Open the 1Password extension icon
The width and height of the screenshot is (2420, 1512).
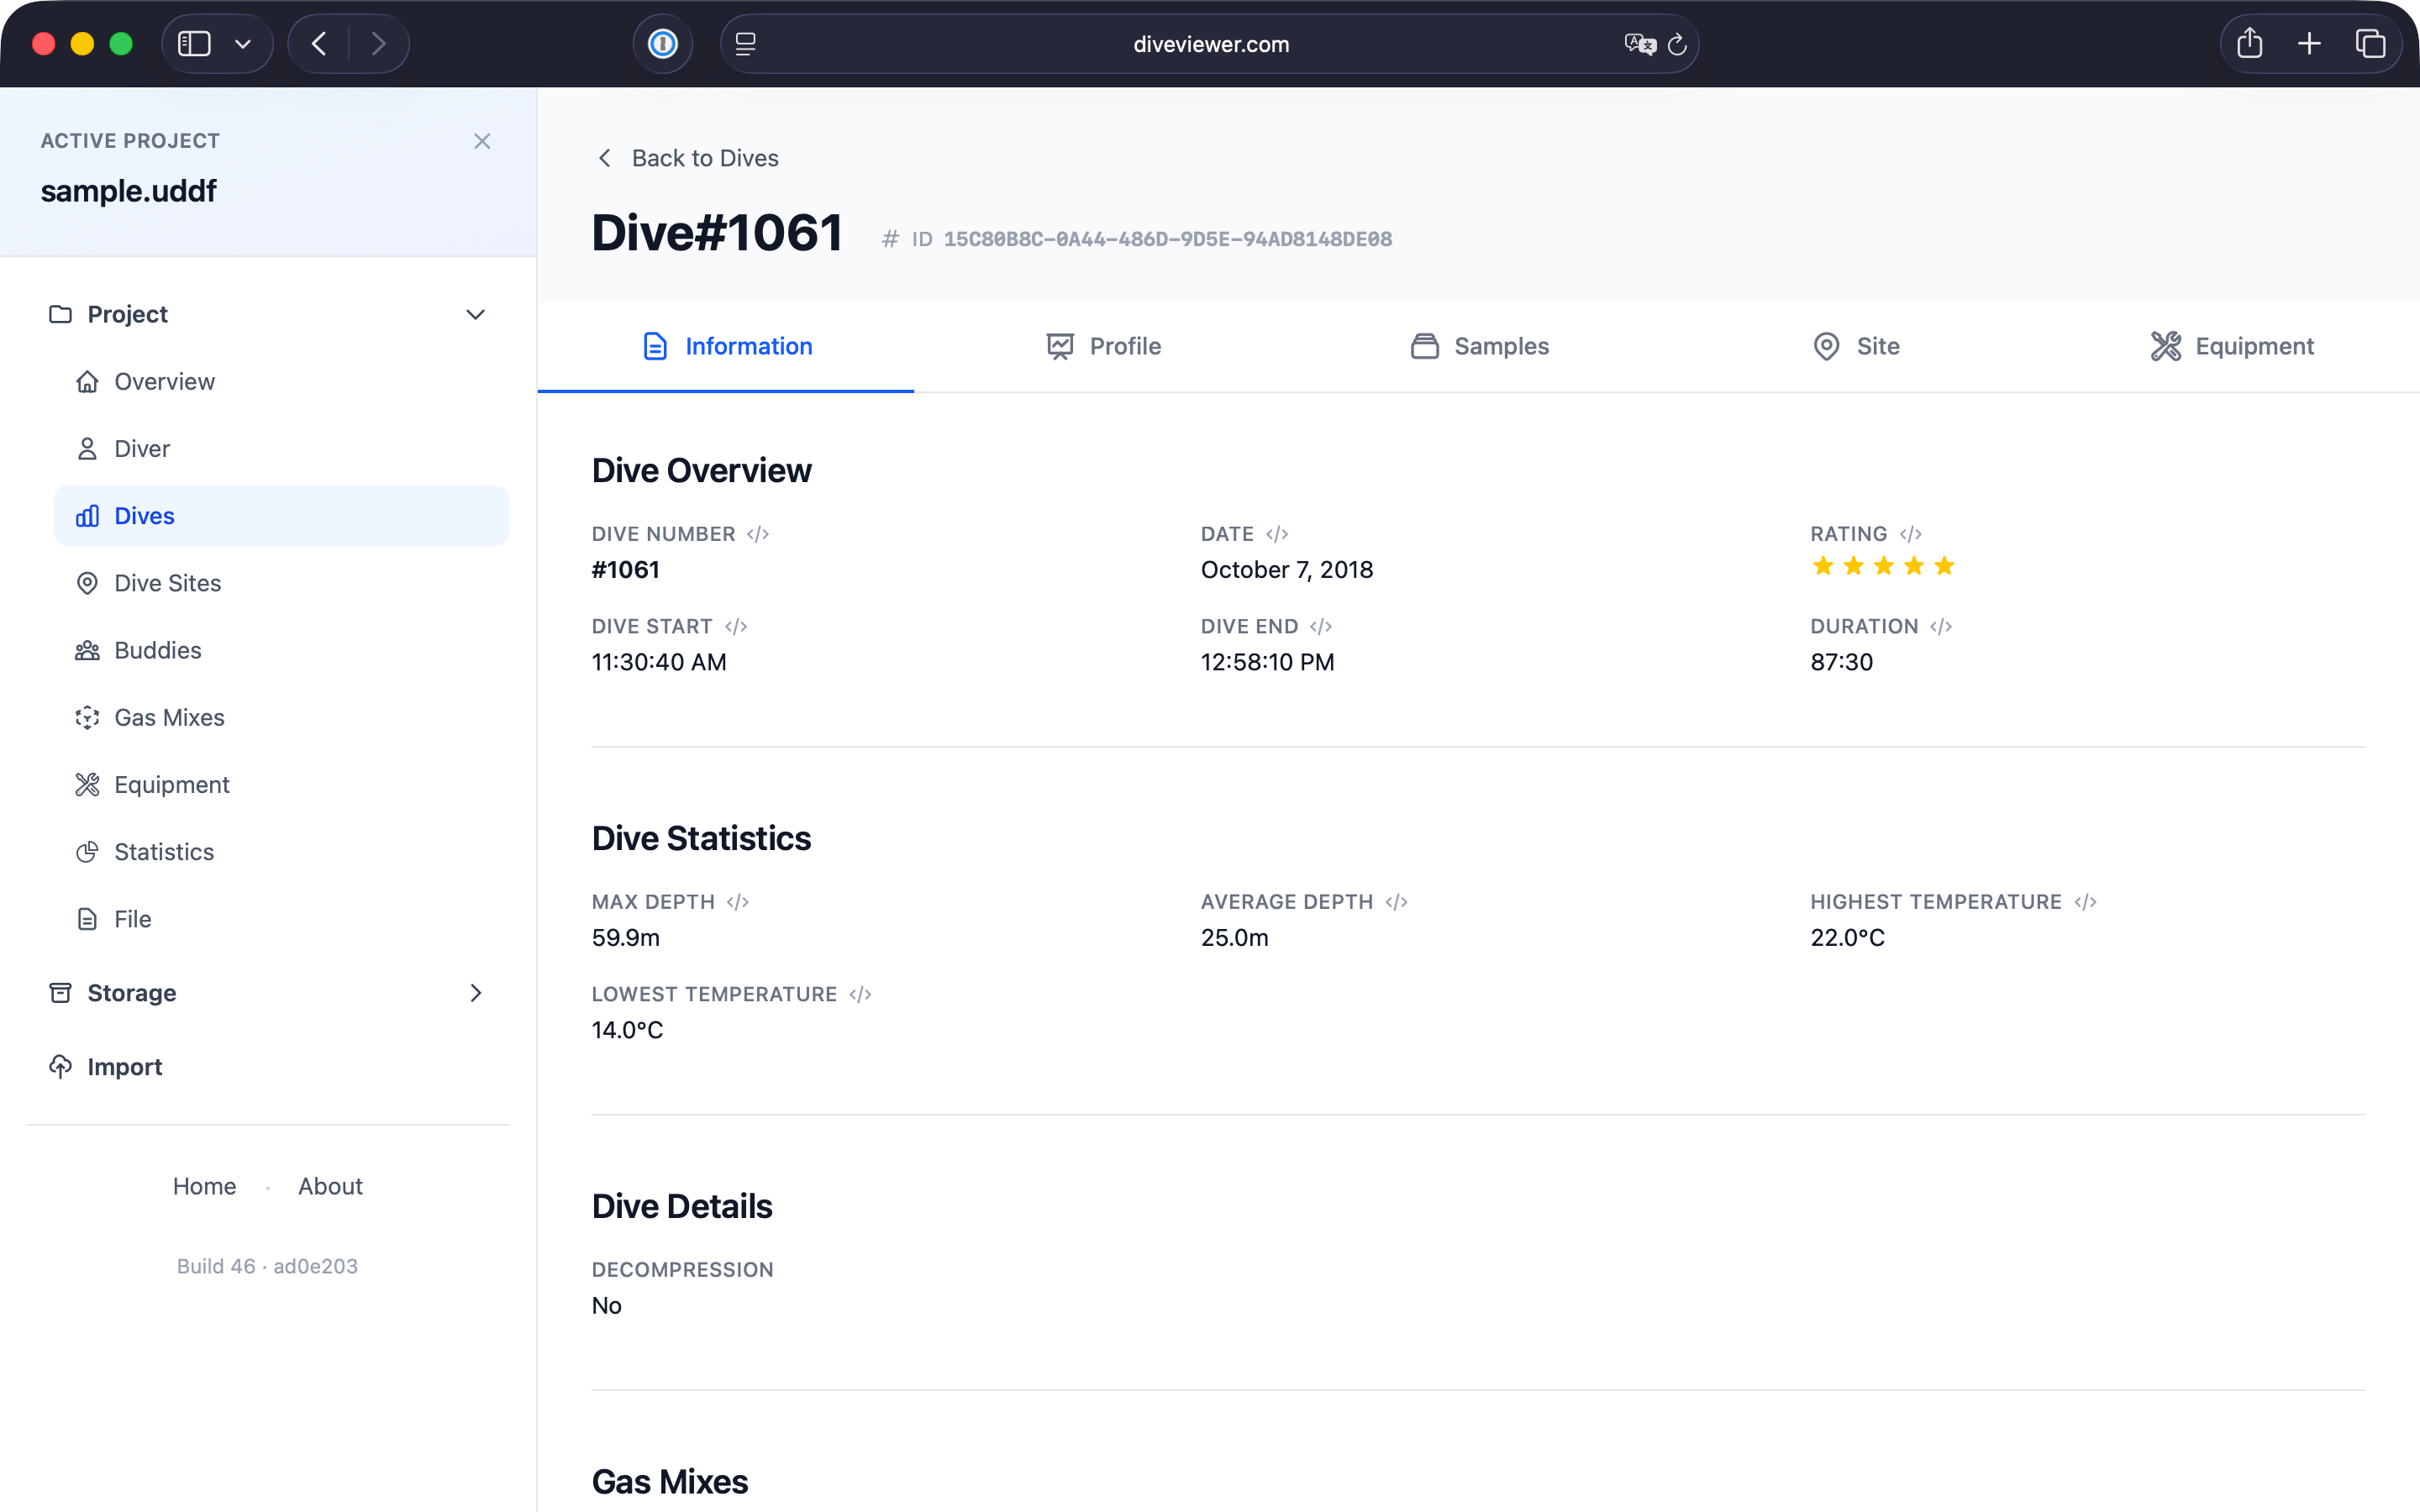(x=663, y=44)
